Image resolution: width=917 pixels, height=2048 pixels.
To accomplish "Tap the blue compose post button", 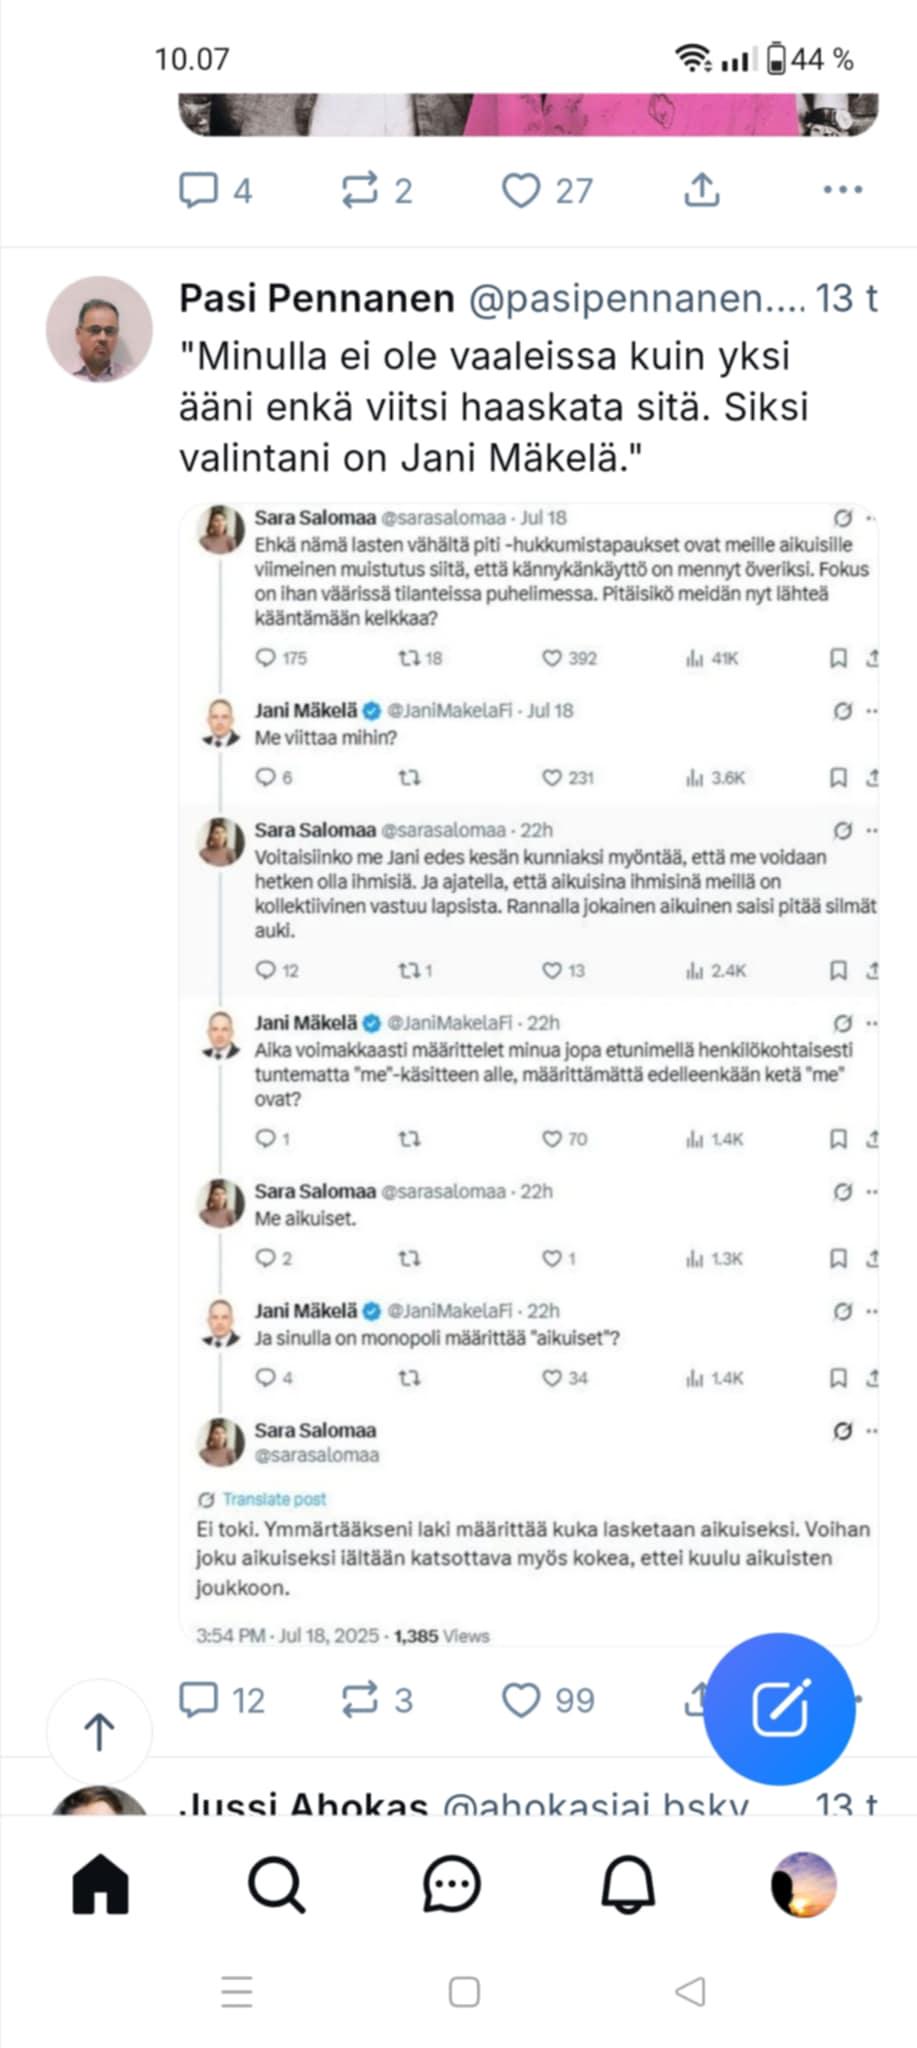I will (x=780, y=1708).
